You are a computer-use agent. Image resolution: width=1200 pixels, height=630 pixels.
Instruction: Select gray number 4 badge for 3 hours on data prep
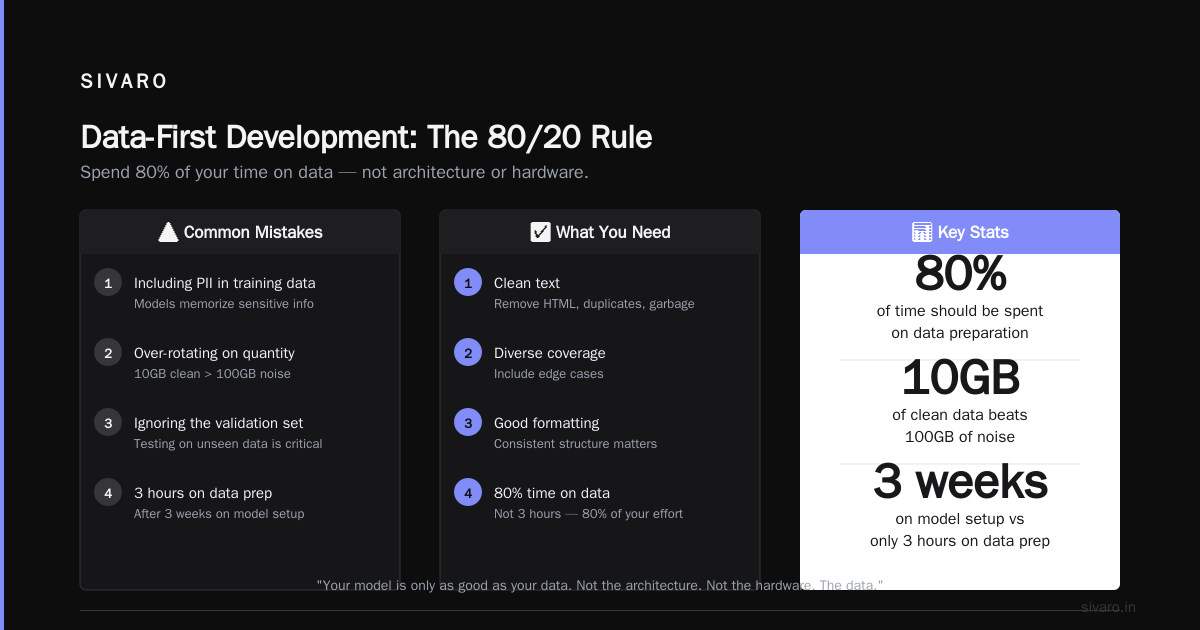(x=108, y=492)
